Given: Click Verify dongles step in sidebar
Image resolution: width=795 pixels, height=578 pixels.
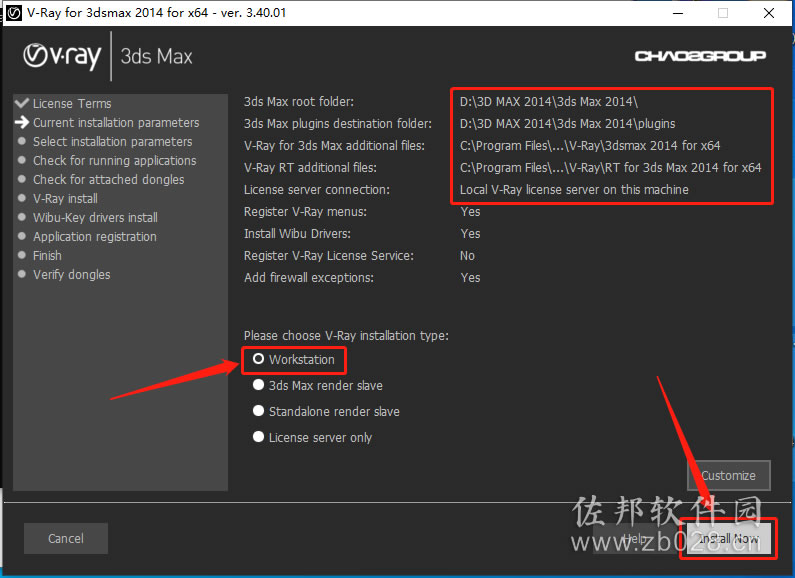Looking at the screenshot, I should pos(71,275).
